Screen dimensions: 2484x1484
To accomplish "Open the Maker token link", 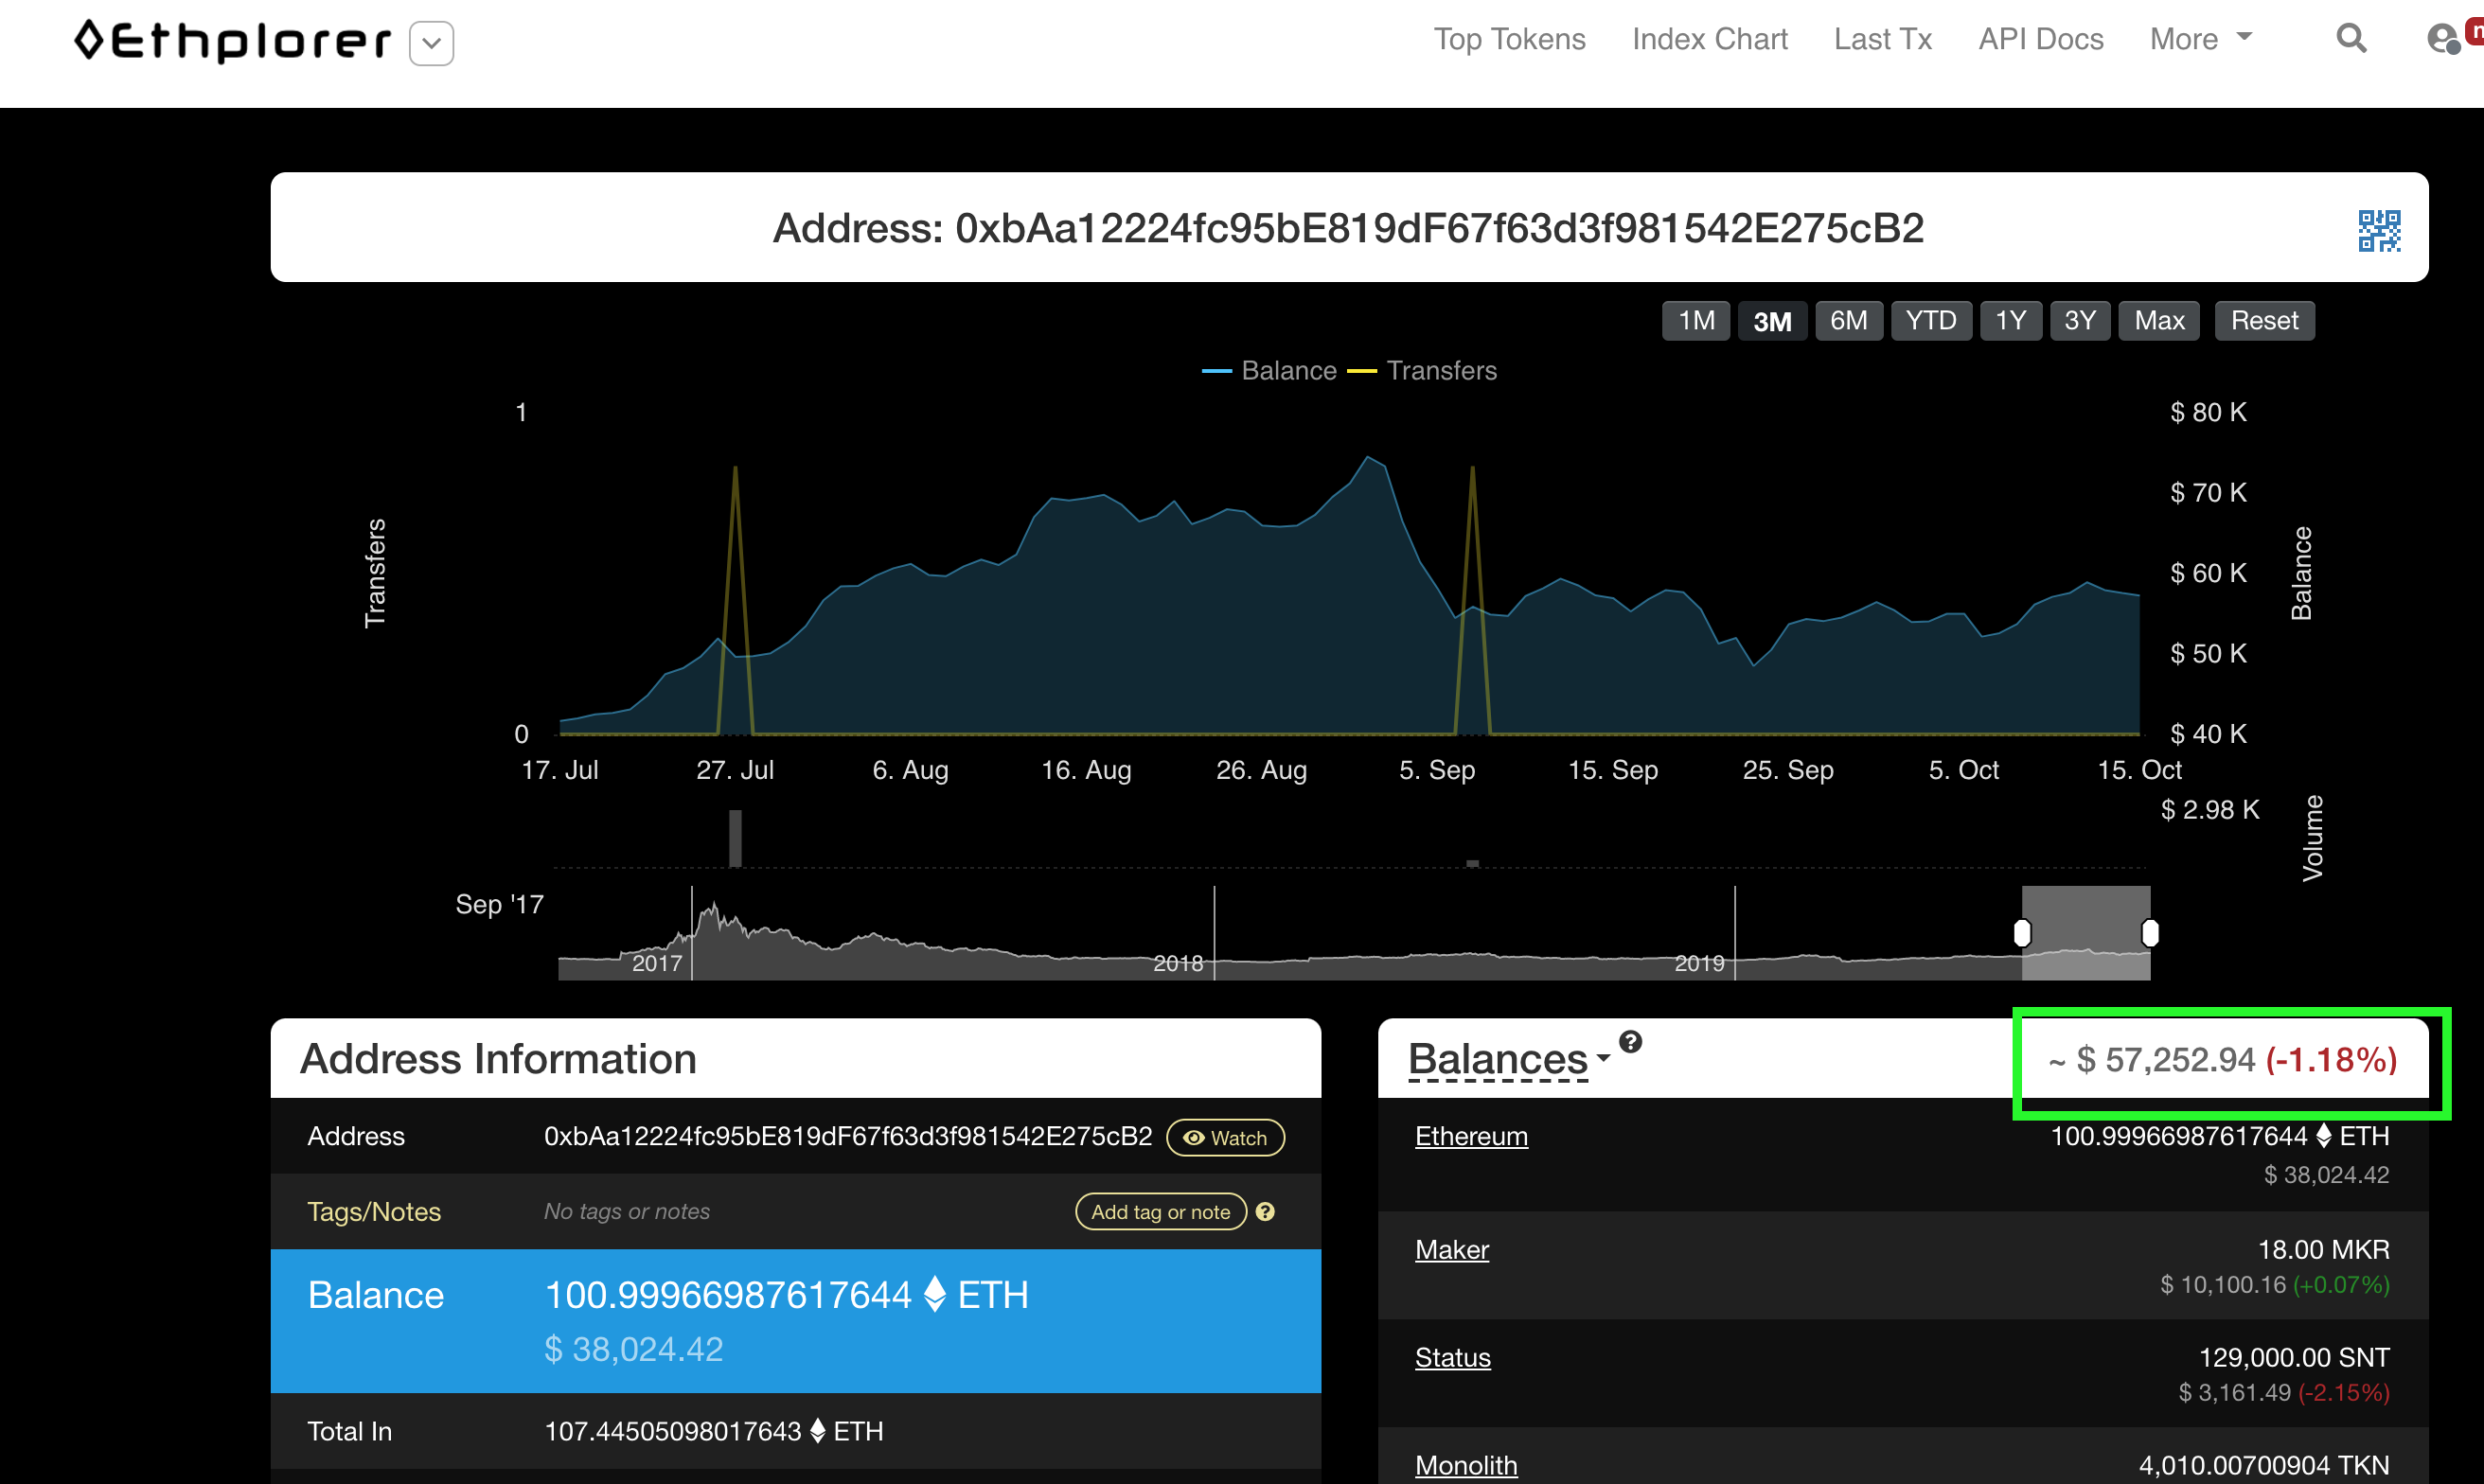I will 1451,1250.
